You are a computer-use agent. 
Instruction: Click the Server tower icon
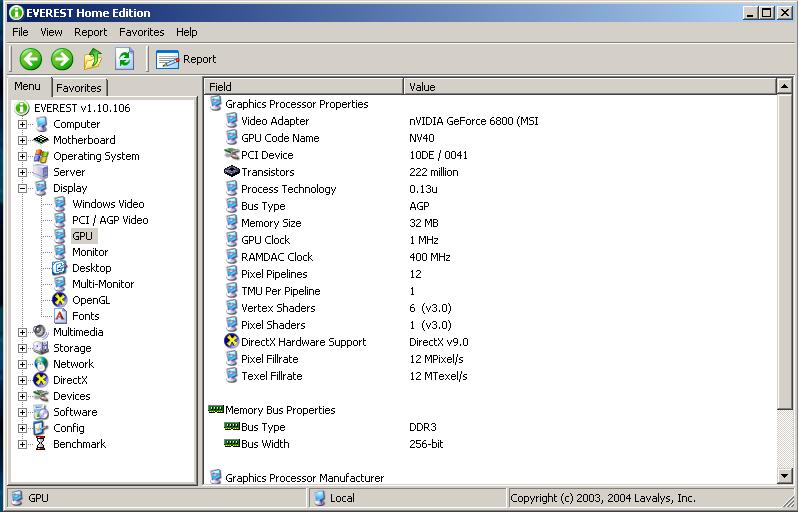coord(41,172)
